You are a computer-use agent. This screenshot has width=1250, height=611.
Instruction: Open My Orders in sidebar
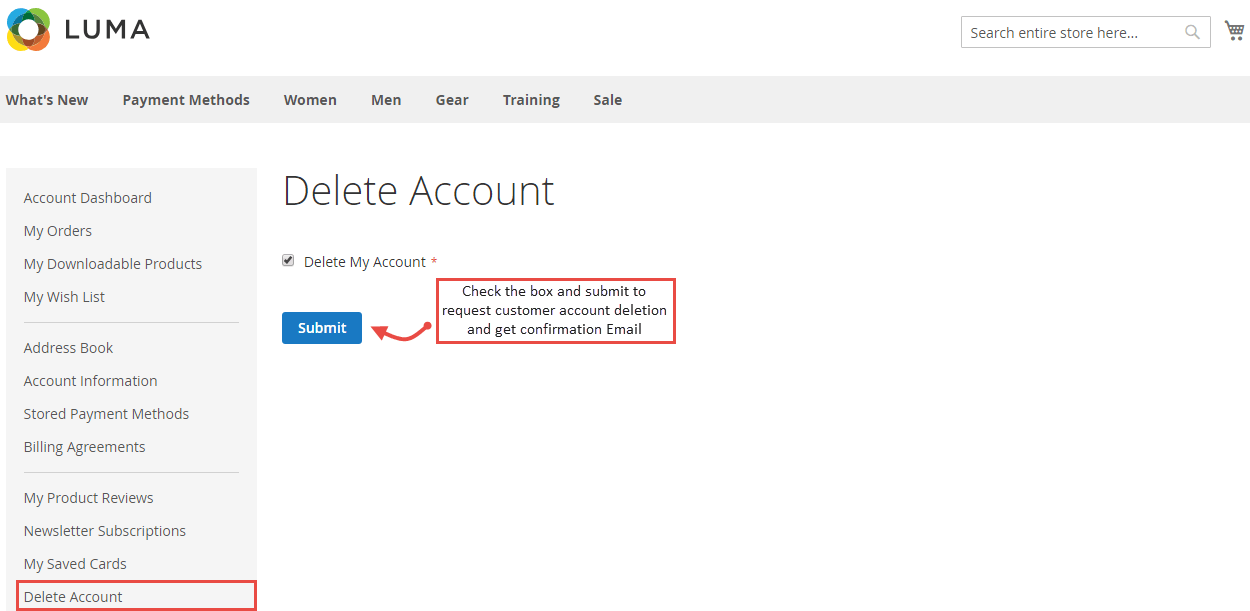(58, 231)
